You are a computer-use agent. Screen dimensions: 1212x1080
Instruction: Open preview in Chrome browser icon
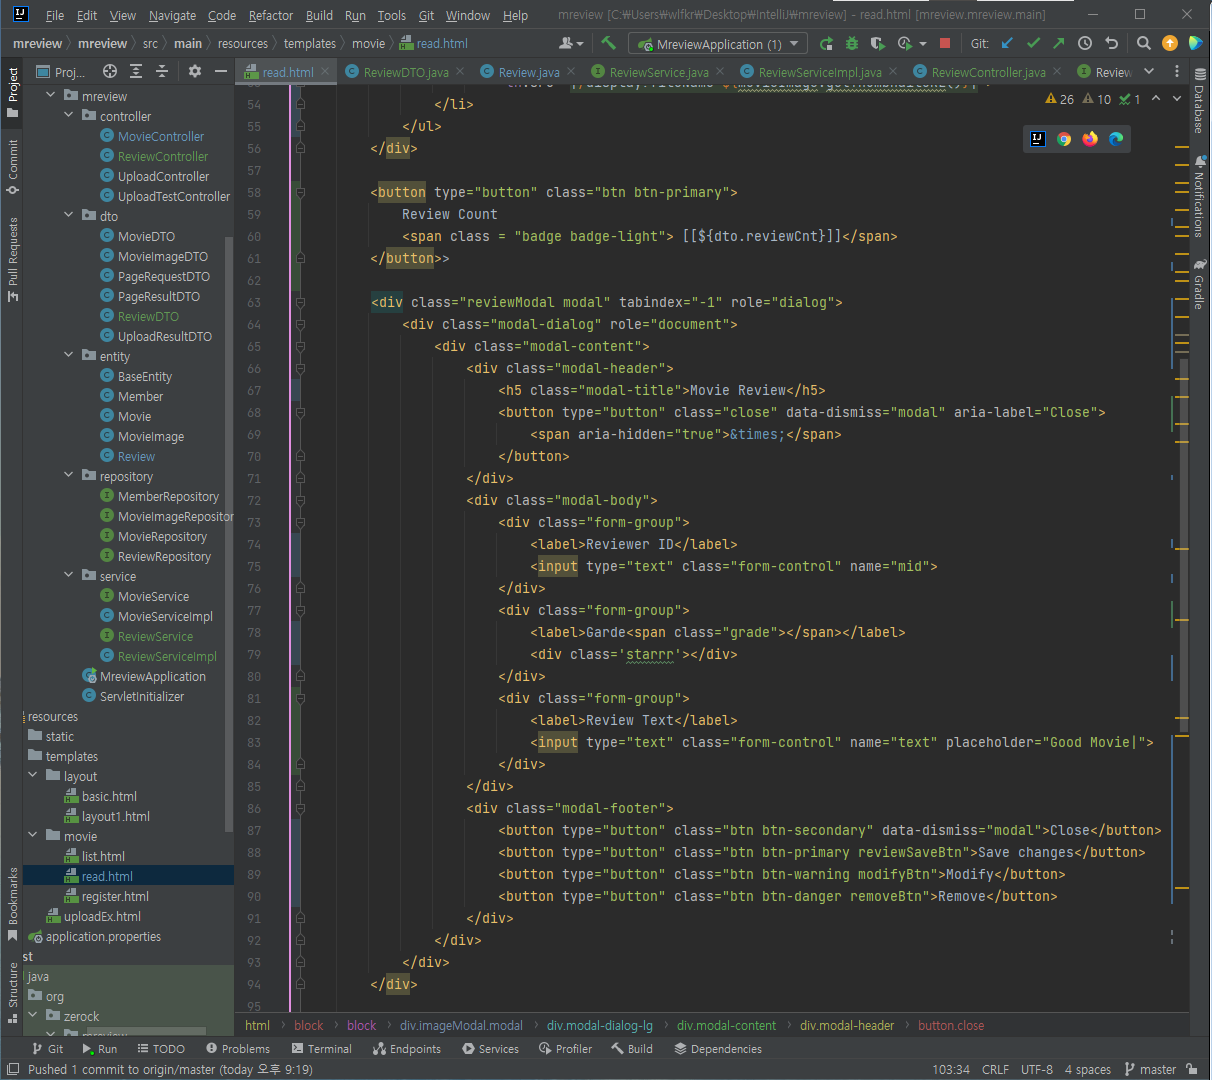tap(1064, 139)
